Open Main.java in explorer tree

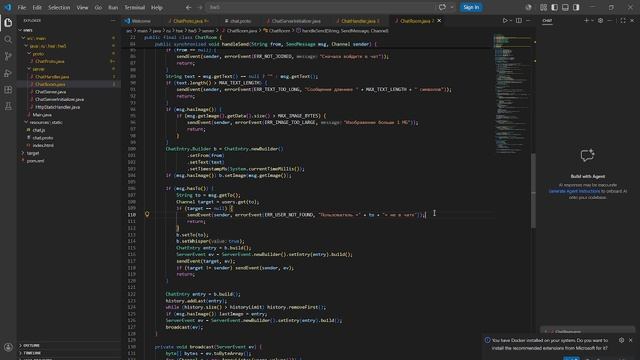(x=42, y=115)
